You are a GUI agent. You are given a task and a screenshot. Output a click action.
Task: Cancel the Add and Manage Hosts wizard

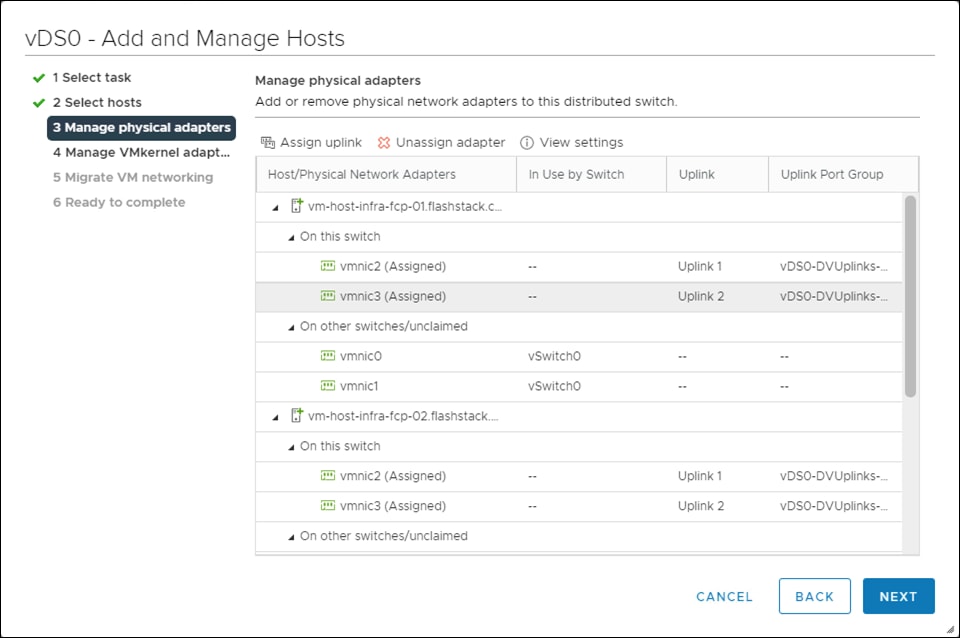[x=724, y=596]
